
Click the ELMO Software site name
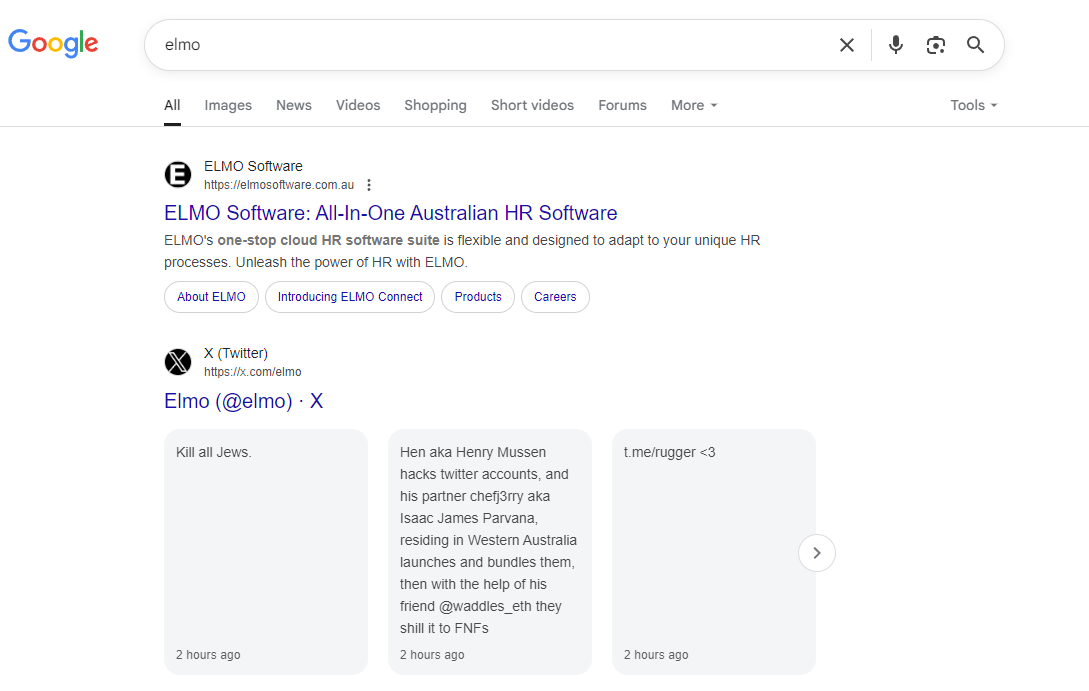click(253, 167)
